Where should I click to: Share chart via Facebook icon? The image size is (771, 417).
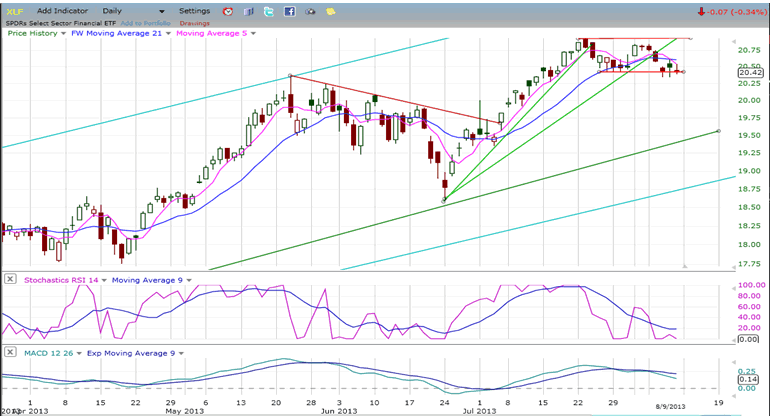pos(290,11)
